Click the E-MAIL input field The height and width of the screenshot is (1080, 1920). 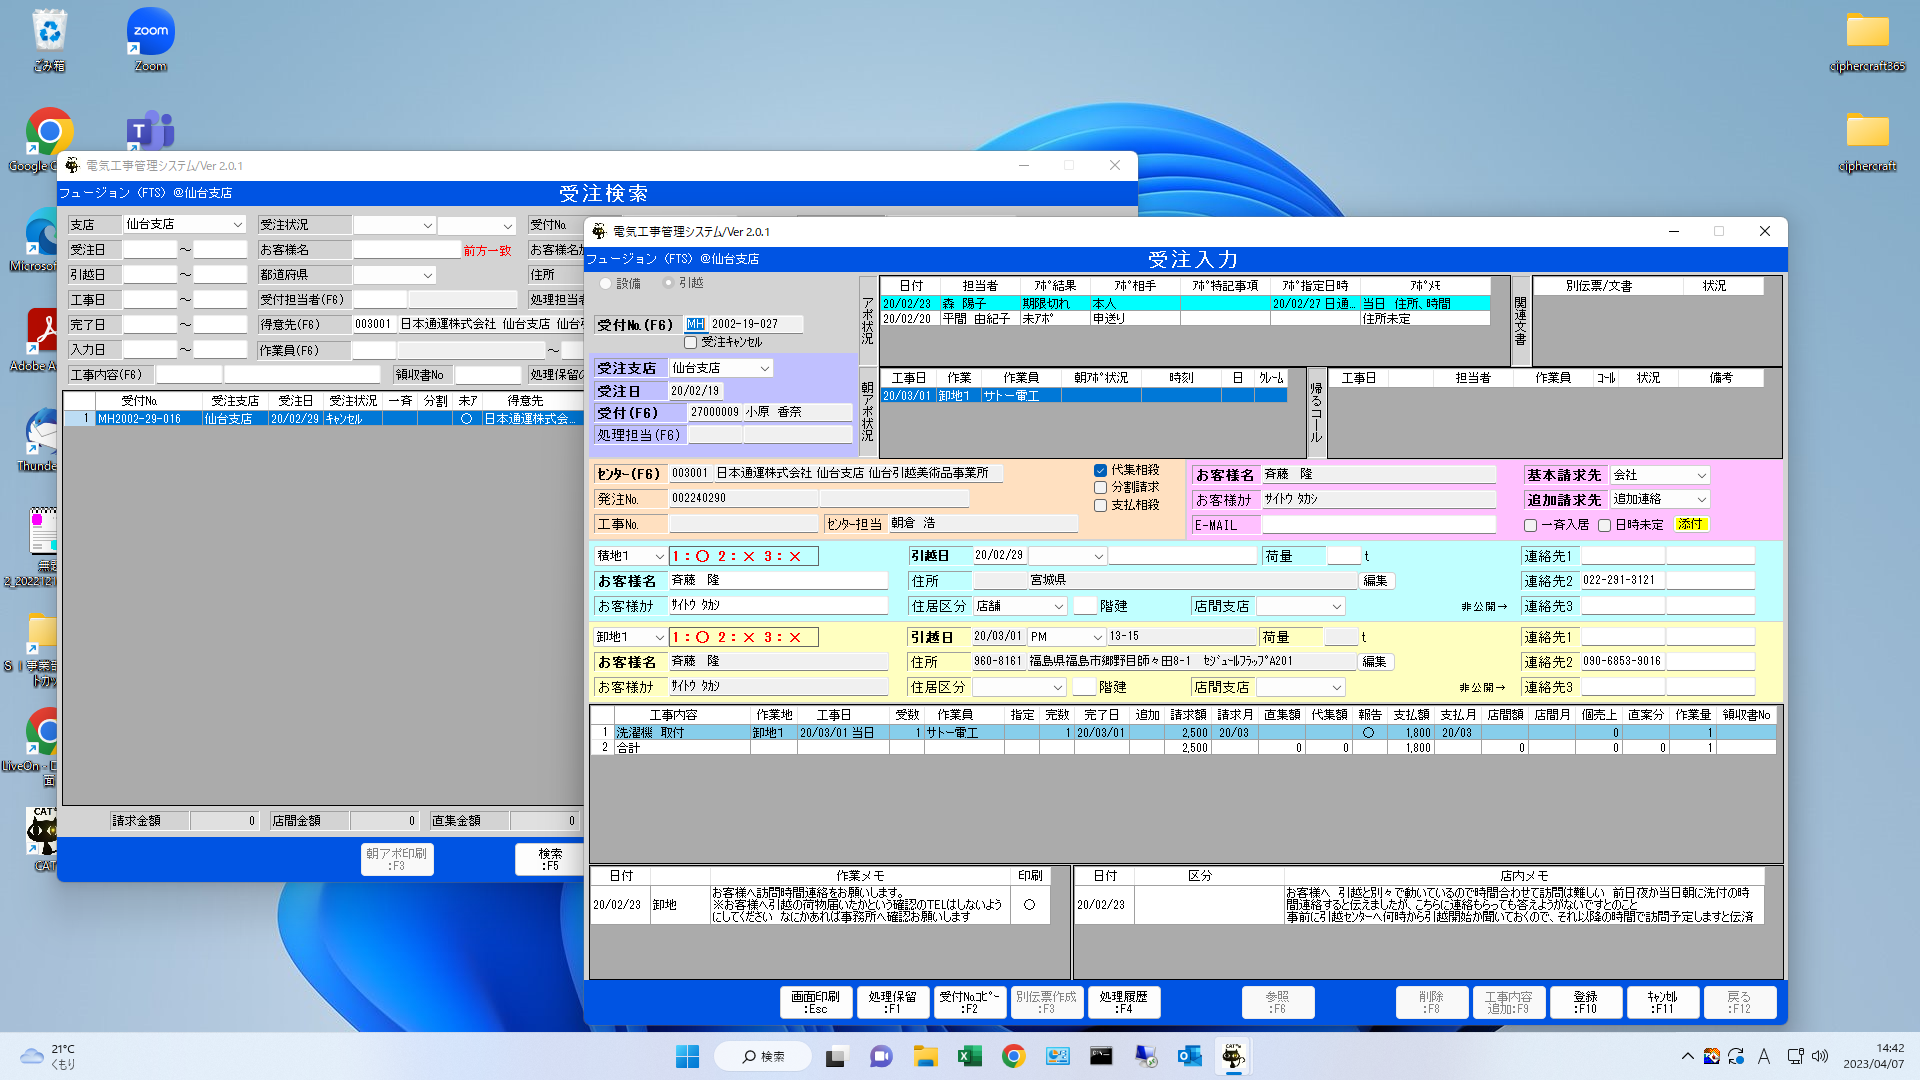tap(1378, 525)
